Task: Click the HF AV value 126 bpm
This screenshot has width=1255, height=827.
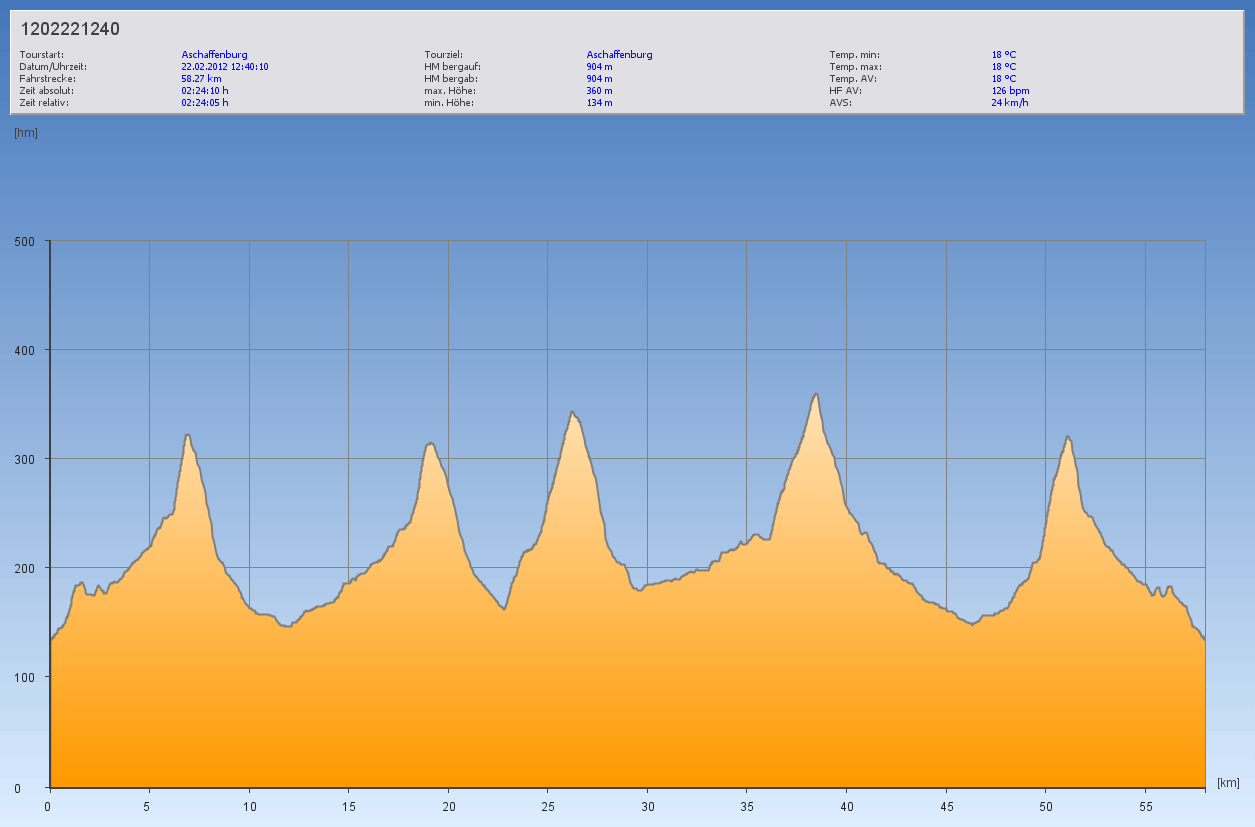Action: (1010, 91)
